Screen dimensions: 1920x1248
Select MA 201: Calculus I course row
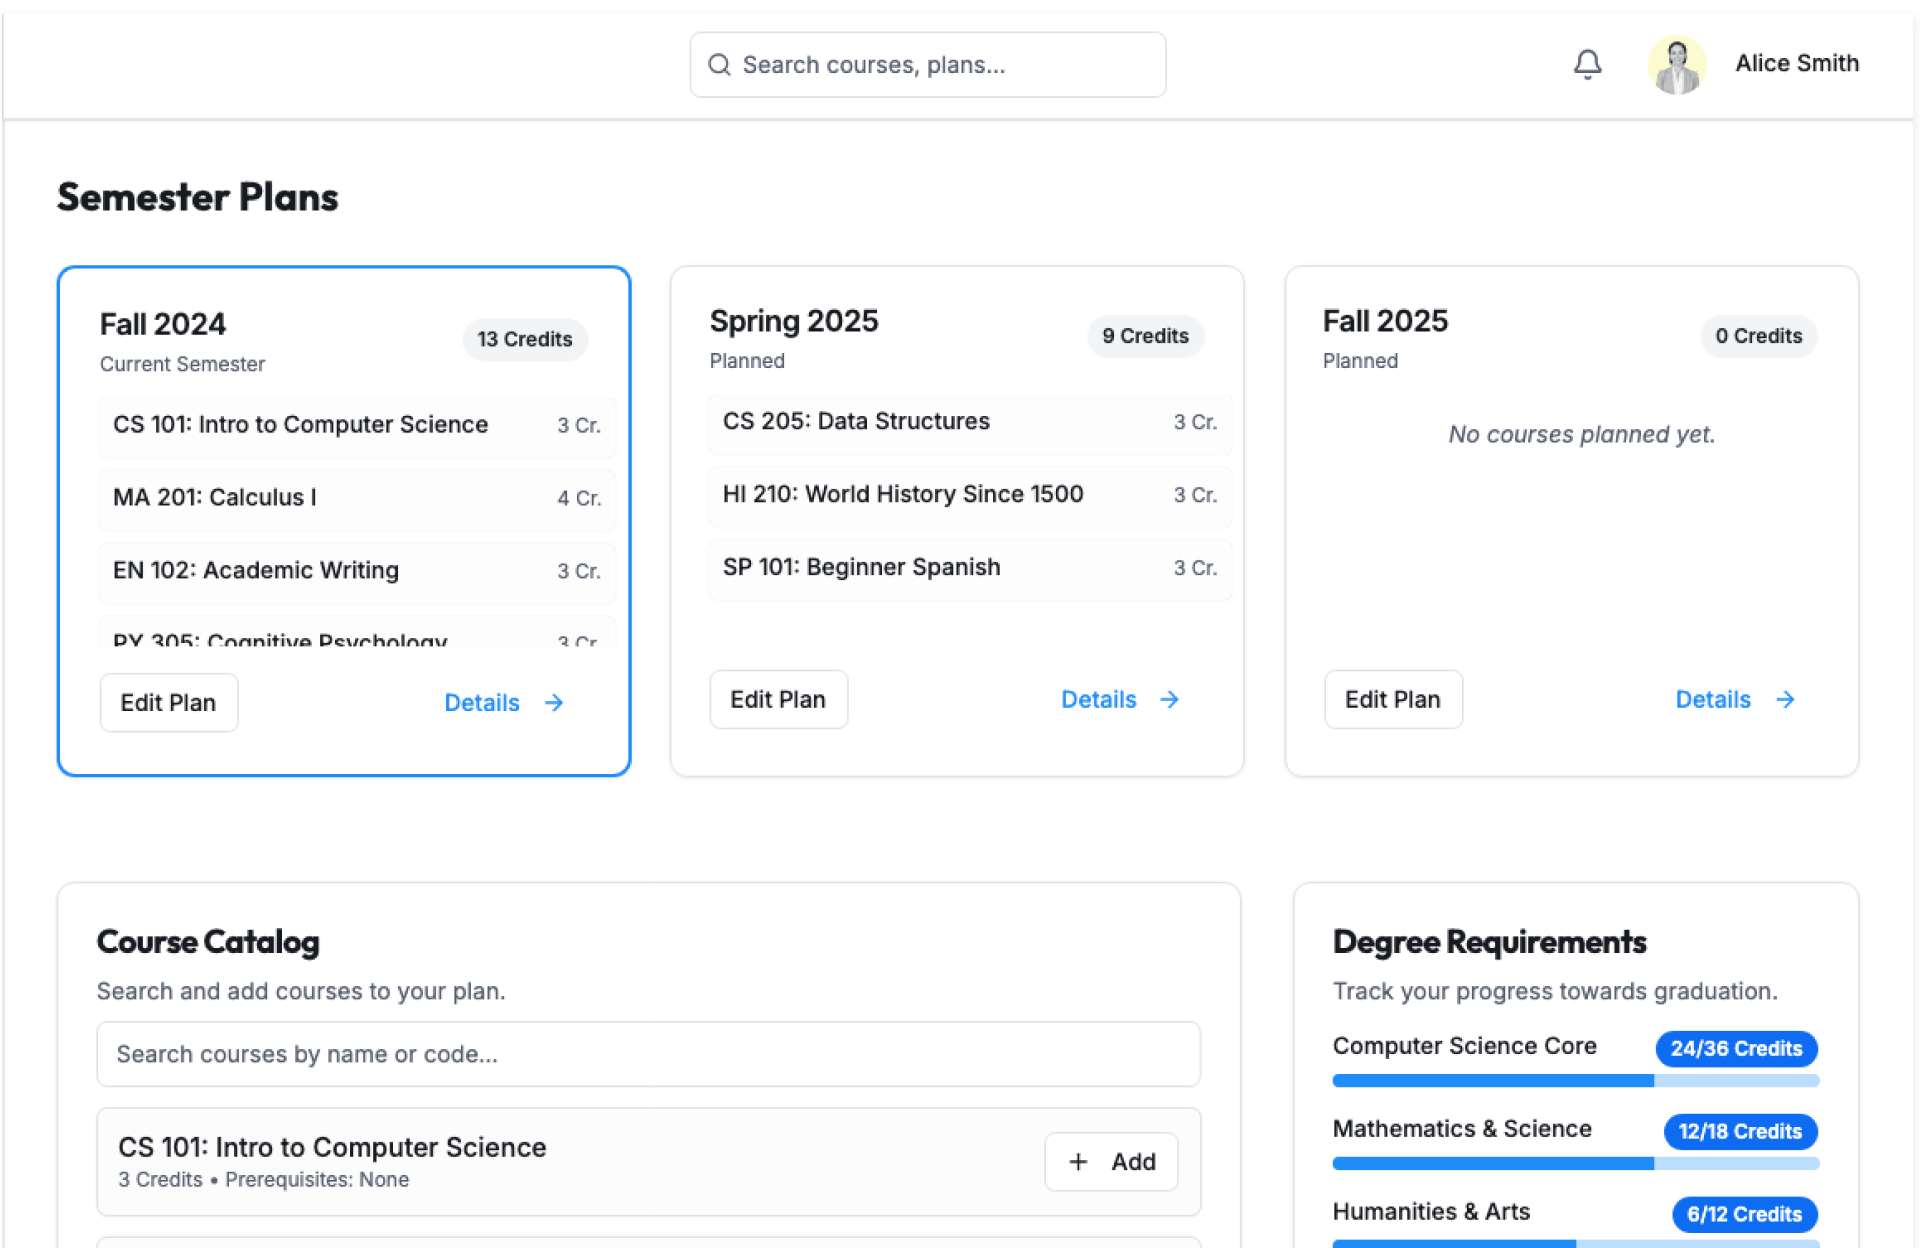[356, 498]
